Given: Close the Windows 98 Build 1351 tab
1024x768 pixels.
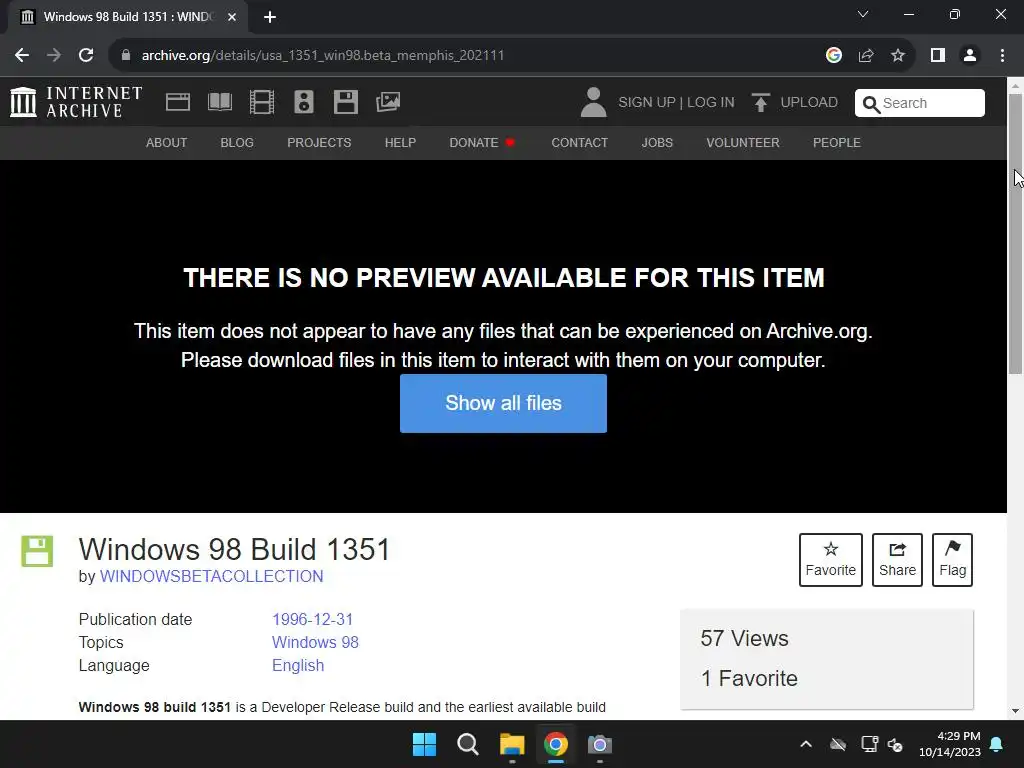Looking at the screenshot, I should pyautogui.click(x=232, y=17).
